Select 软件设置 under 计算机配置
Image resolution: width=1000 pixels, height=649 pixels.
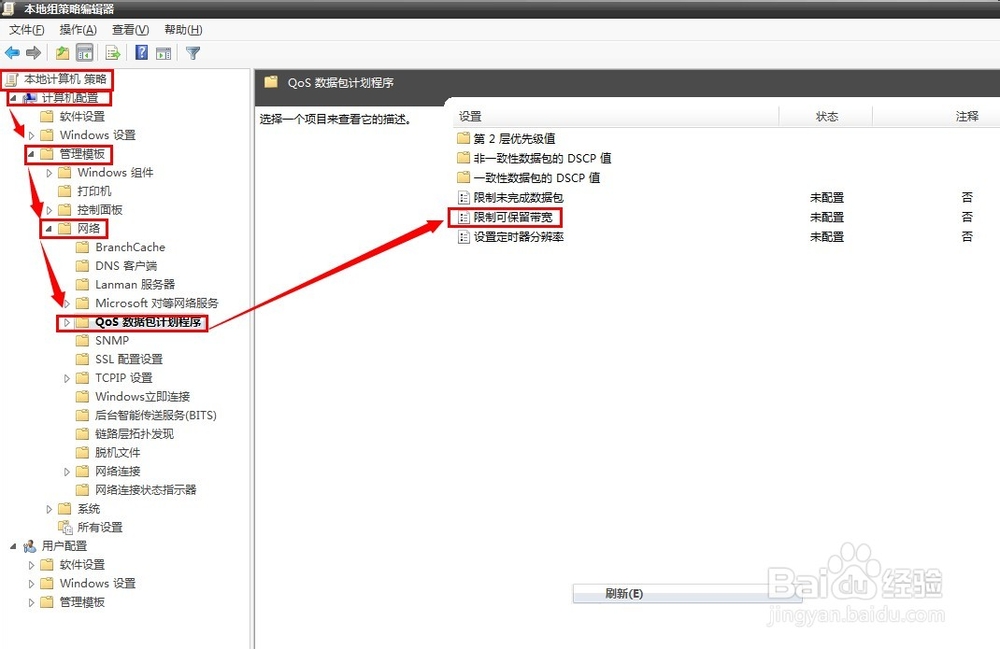(82, 117)
